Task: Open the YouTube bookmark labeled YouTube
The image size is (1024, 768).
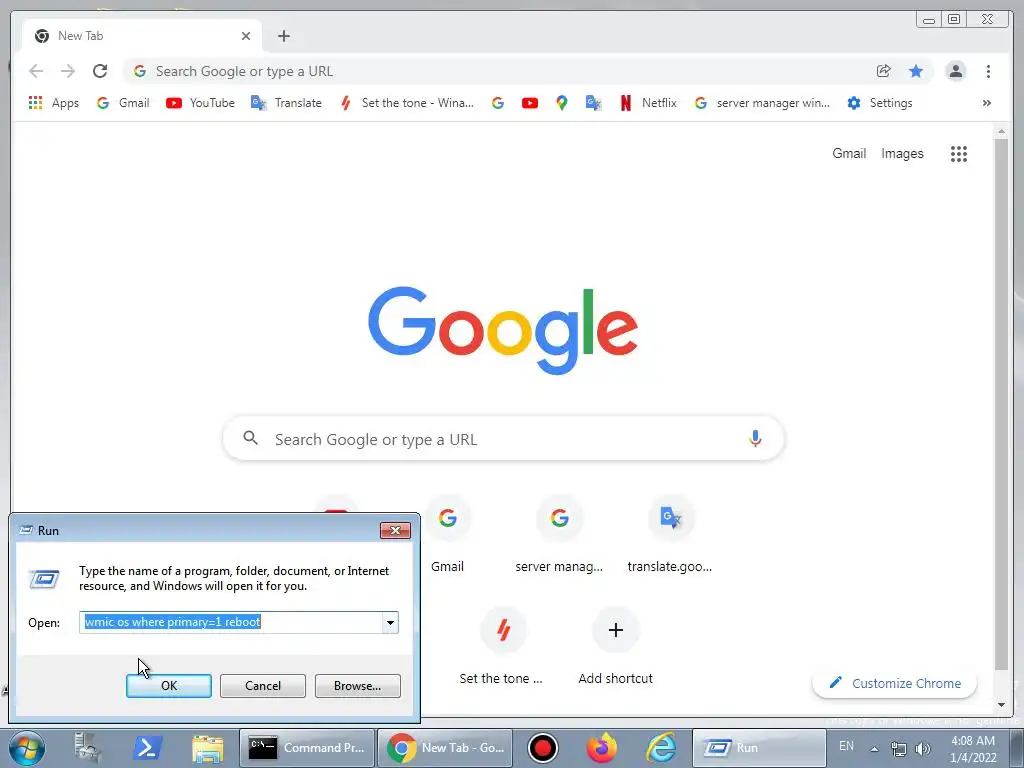Action: pos(200,103)
